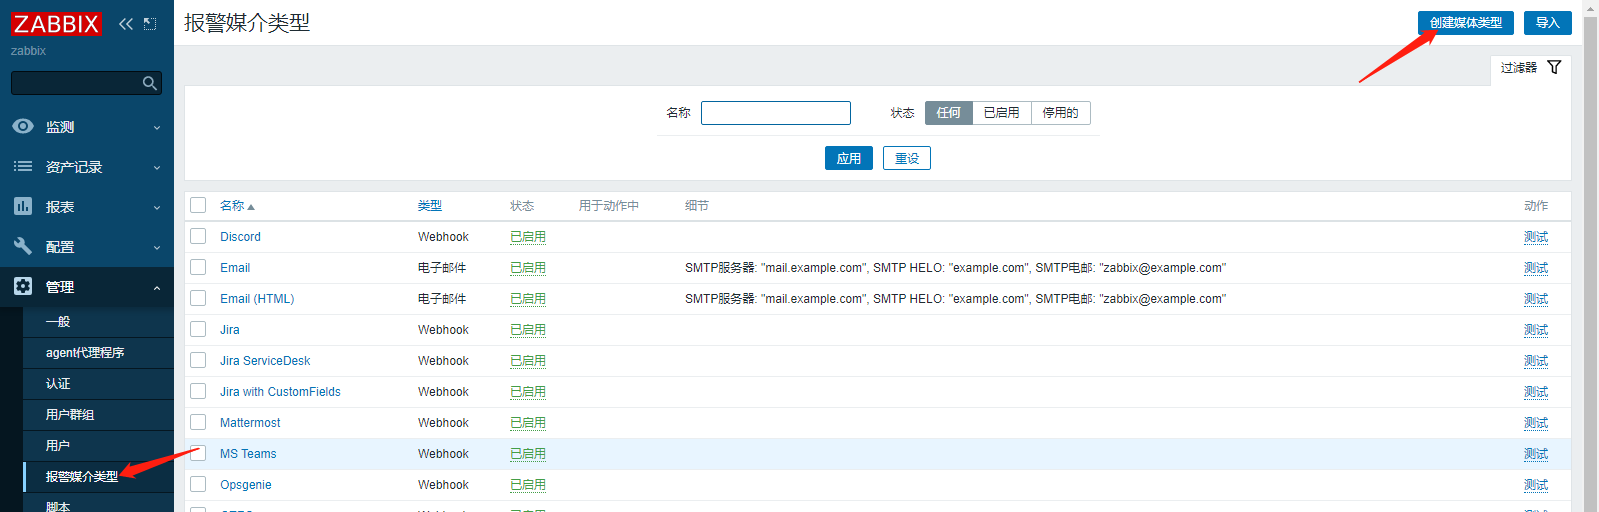Toggle 已启用 status for Discord
The image size is (1599, 512).
tap(528, 237)
